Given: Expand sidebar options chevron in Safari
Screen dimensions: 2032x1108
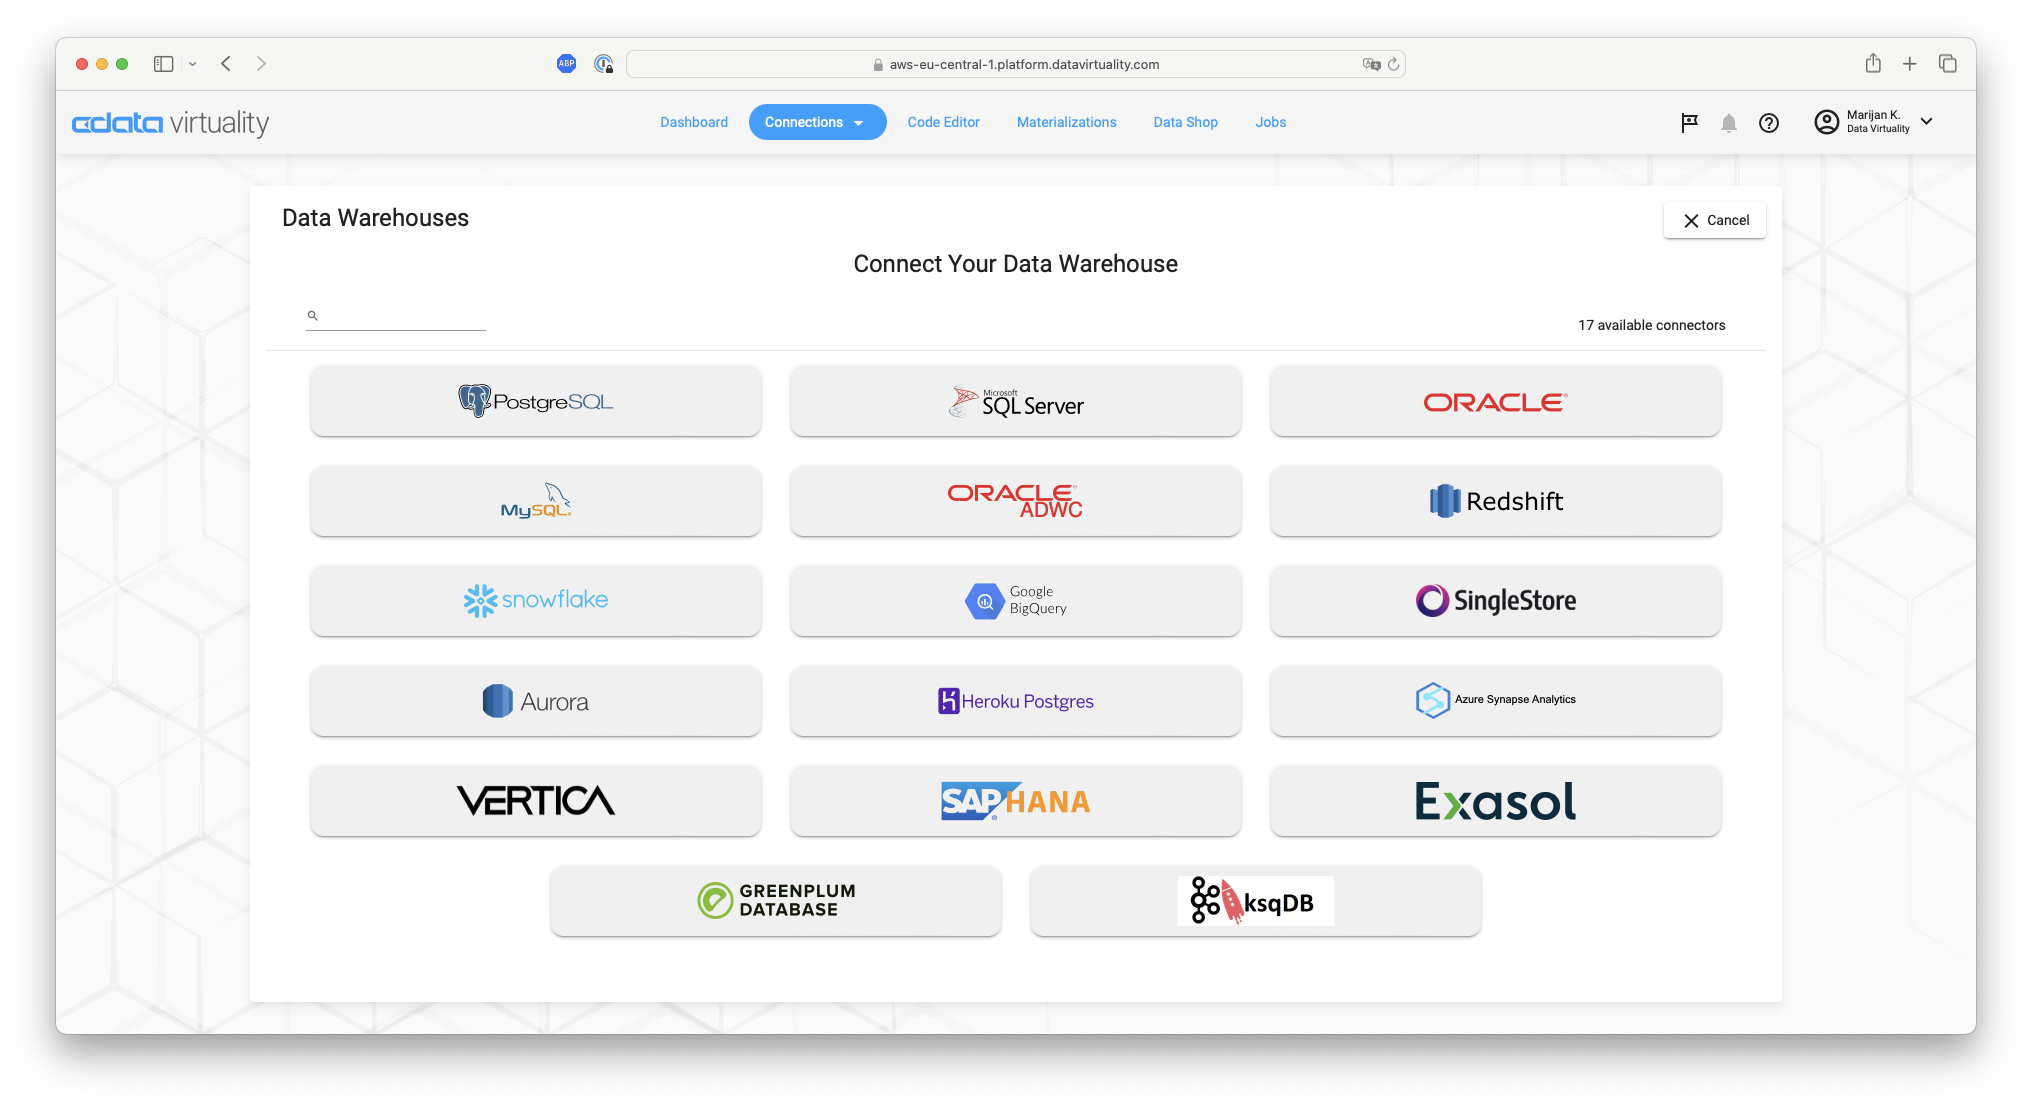Looking at the screenshot, I should (x=192, y=64).
